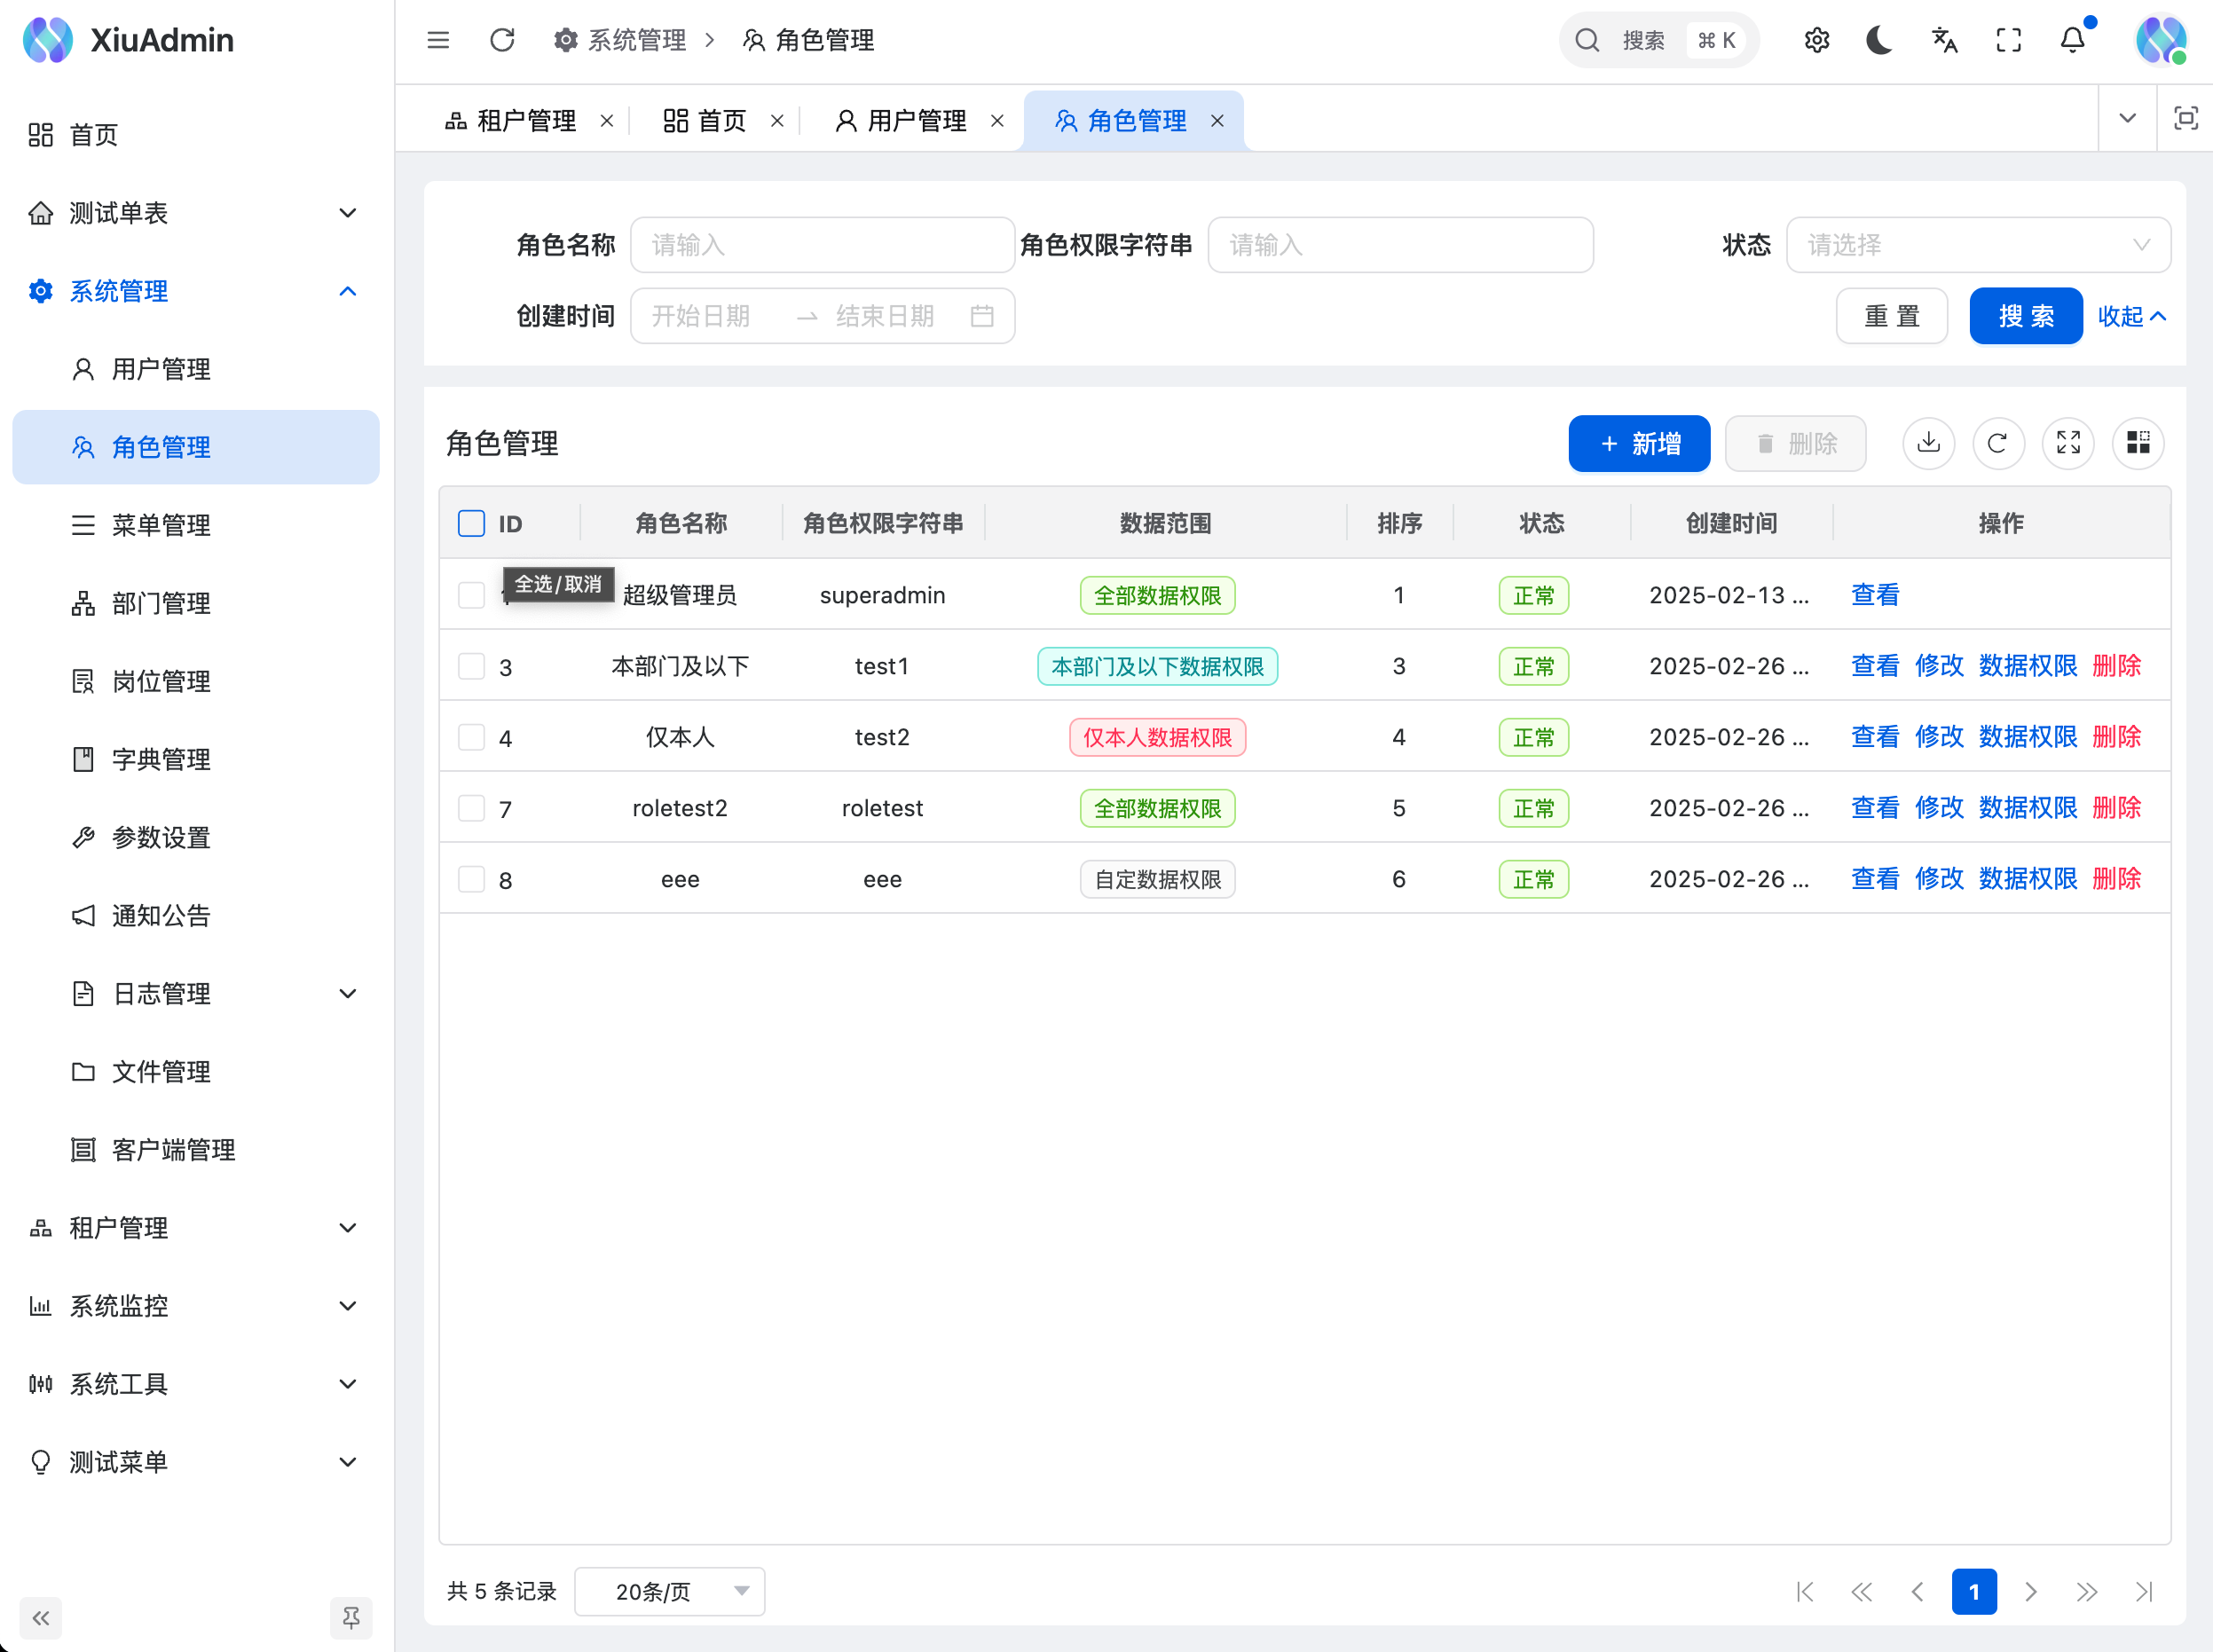Image resolution: width=2213 pixels, height=1652 pixels.
Task: Enter fullscreen via the expand icon
Action: 2008,40
